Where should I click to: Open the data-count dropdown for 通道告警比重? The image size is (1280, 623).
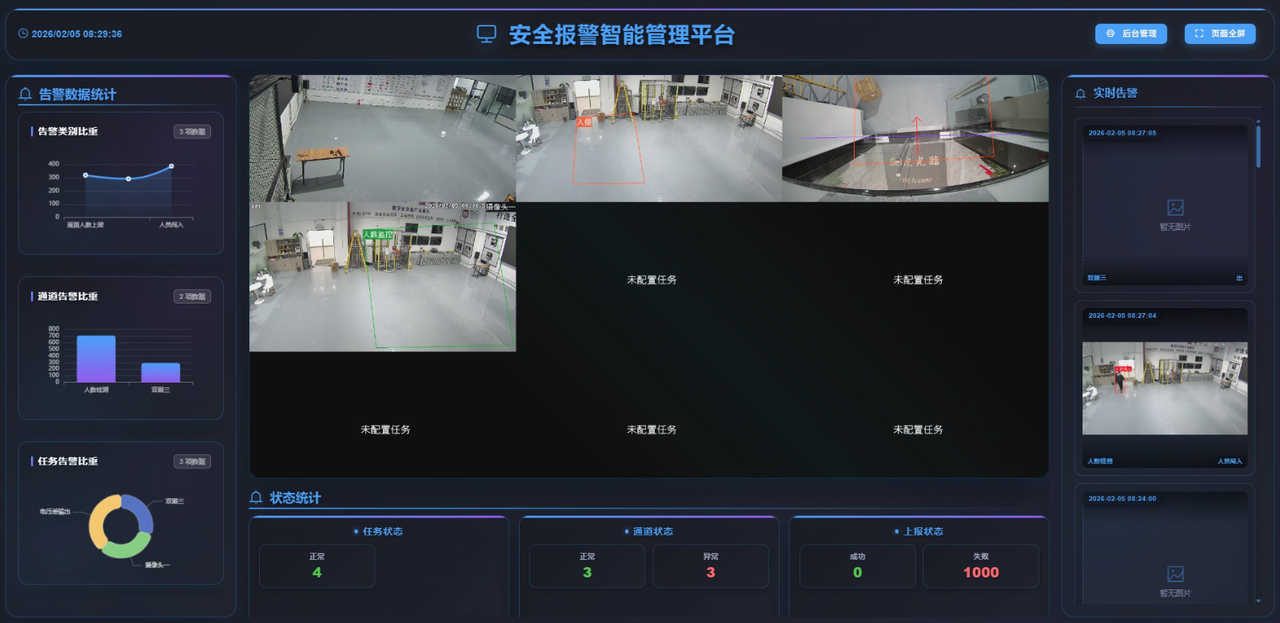pos(193,296)
